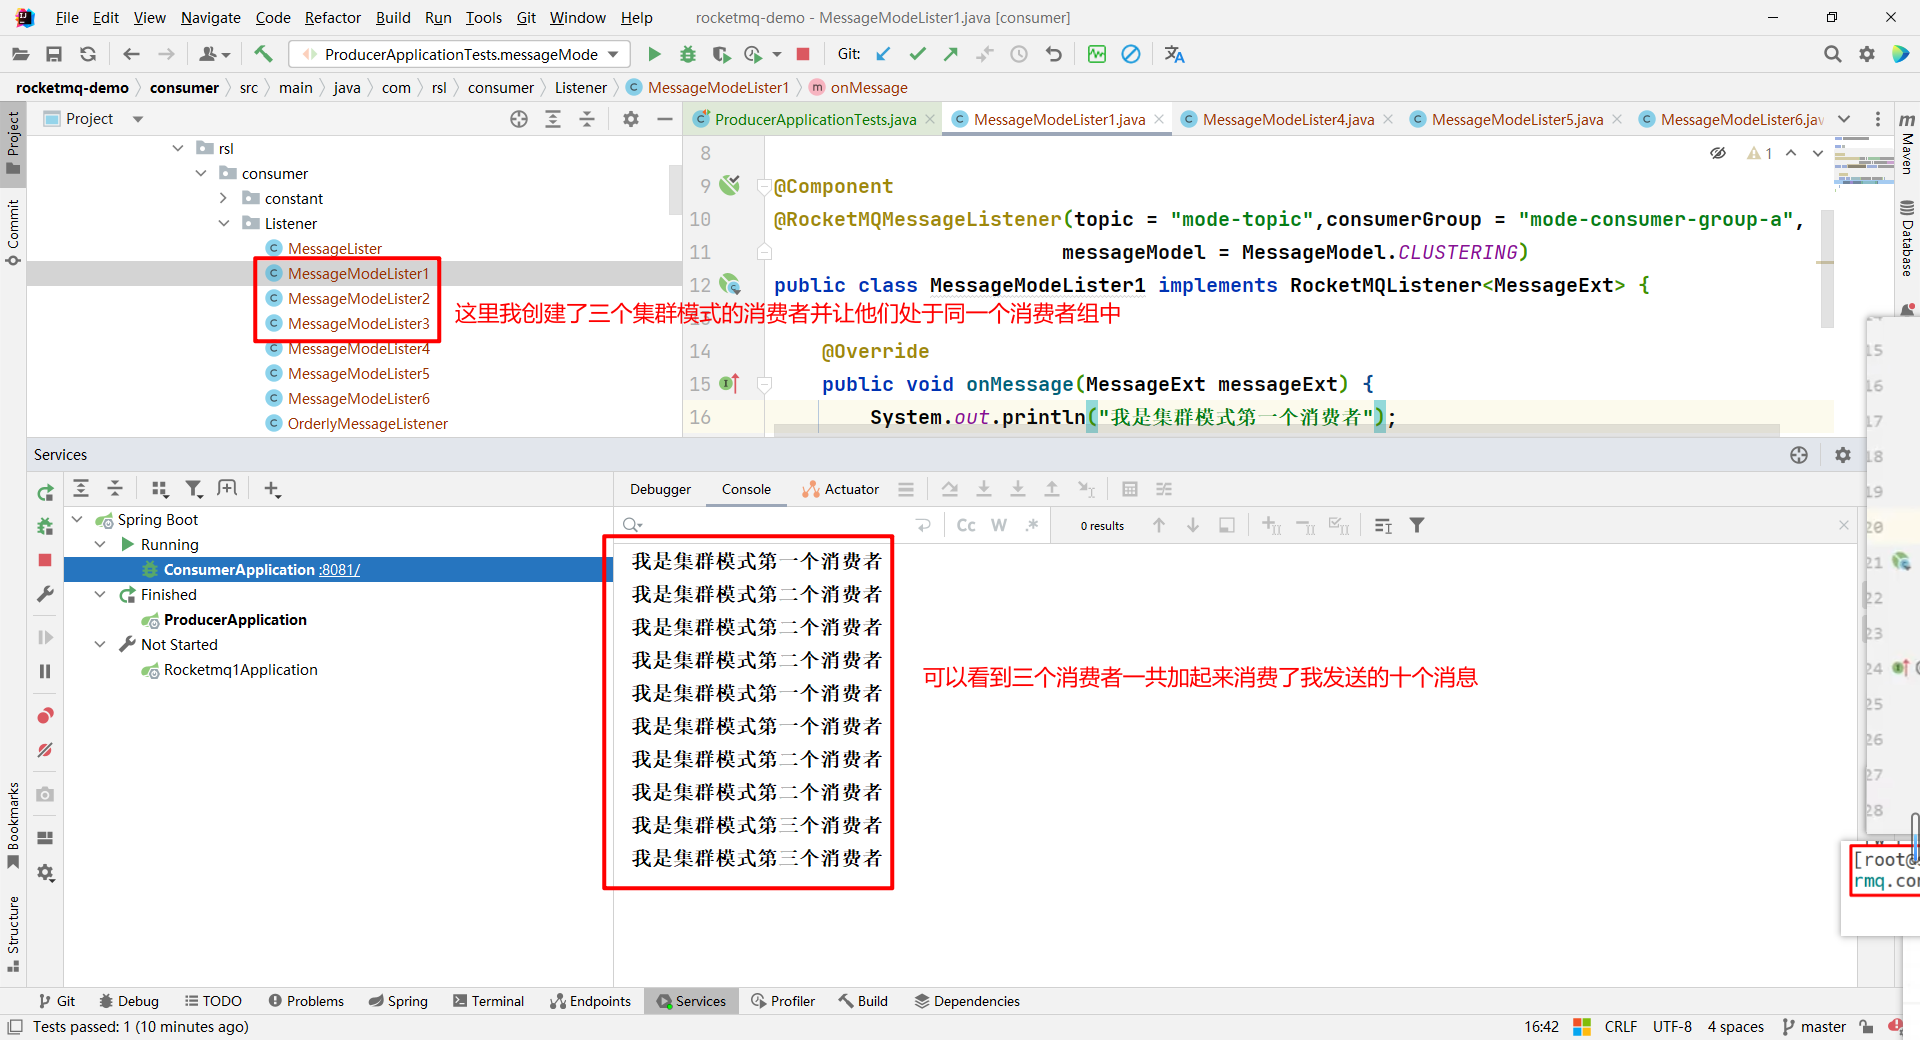The image size is (1920, 1040).
Task: Start debugging with the bug icon
Action: pyautogui.click(x=688, y=54)
